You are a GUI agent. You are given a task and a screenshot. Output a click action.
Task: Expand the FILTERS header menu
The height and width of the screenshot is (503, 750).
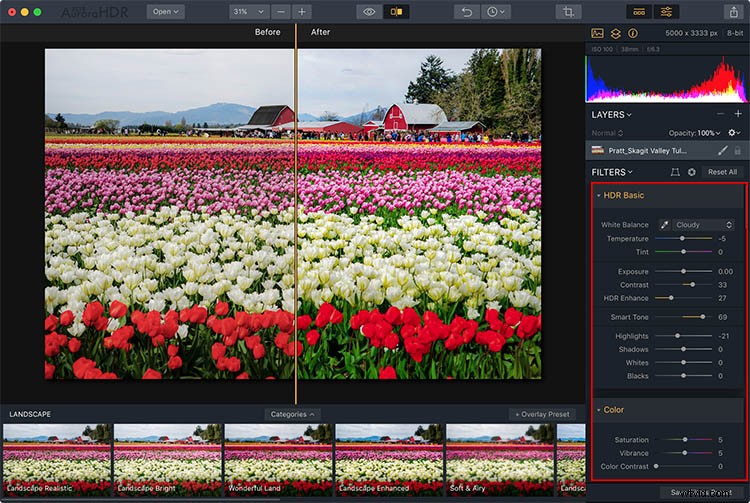click(x=612, y=172)
